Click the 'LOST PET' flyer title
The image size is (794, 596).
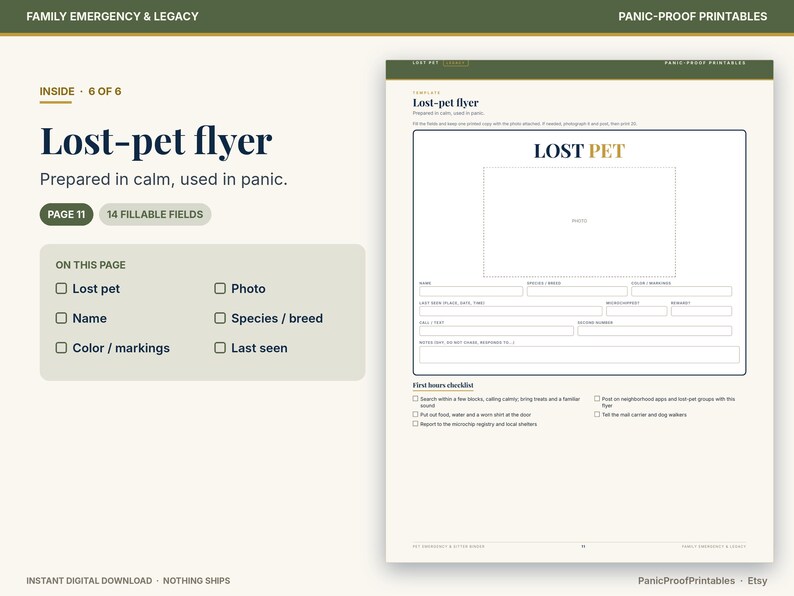579,151
